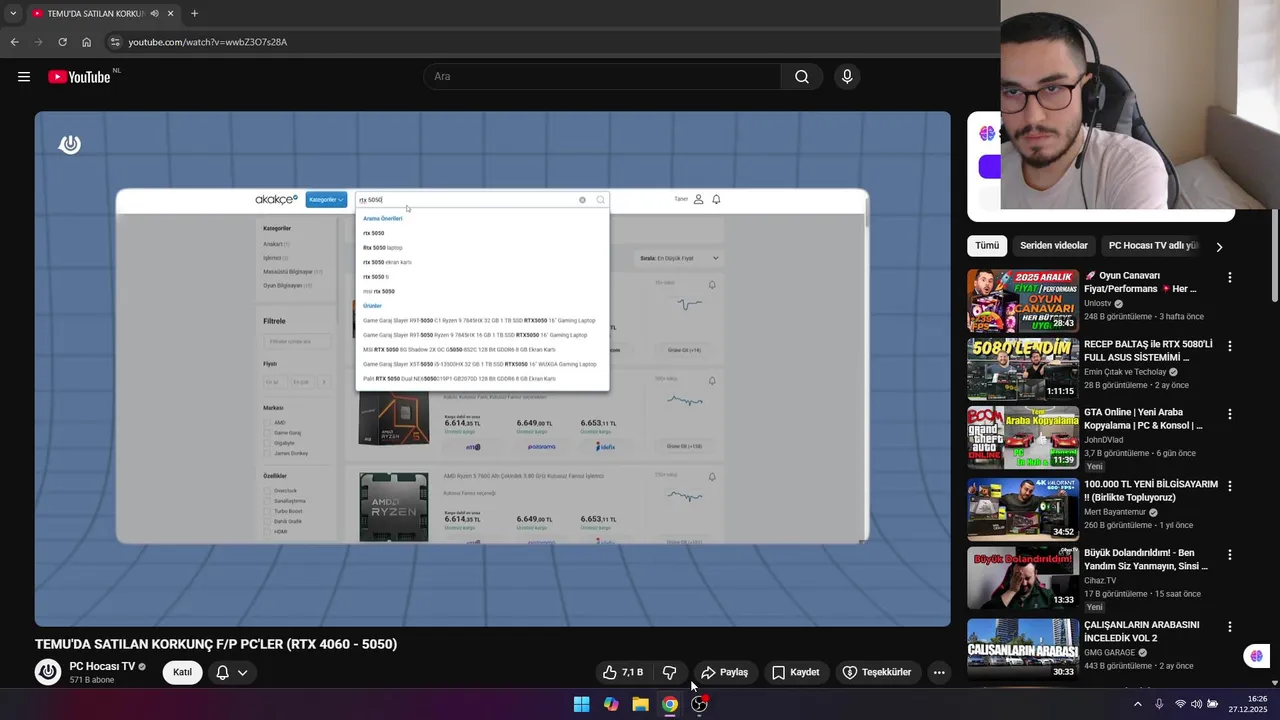Go to YouTube home via logo
Viewport: 1280px width, 720px height.
(x=79, y=77)
